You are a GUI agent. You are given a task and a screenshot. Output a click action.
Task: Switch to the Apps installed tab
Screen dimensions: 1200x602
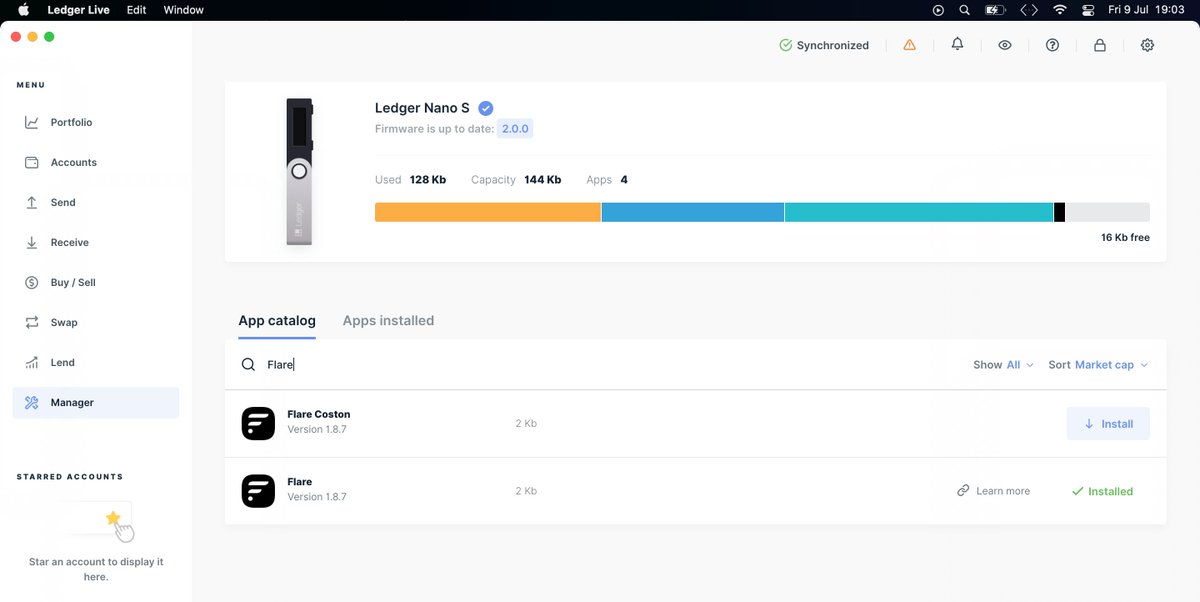click(x=388, y=321)
